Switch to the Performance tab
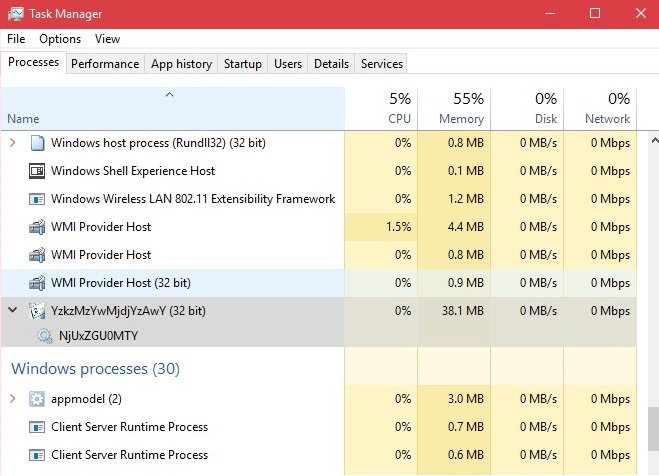 tap(105, 64)
